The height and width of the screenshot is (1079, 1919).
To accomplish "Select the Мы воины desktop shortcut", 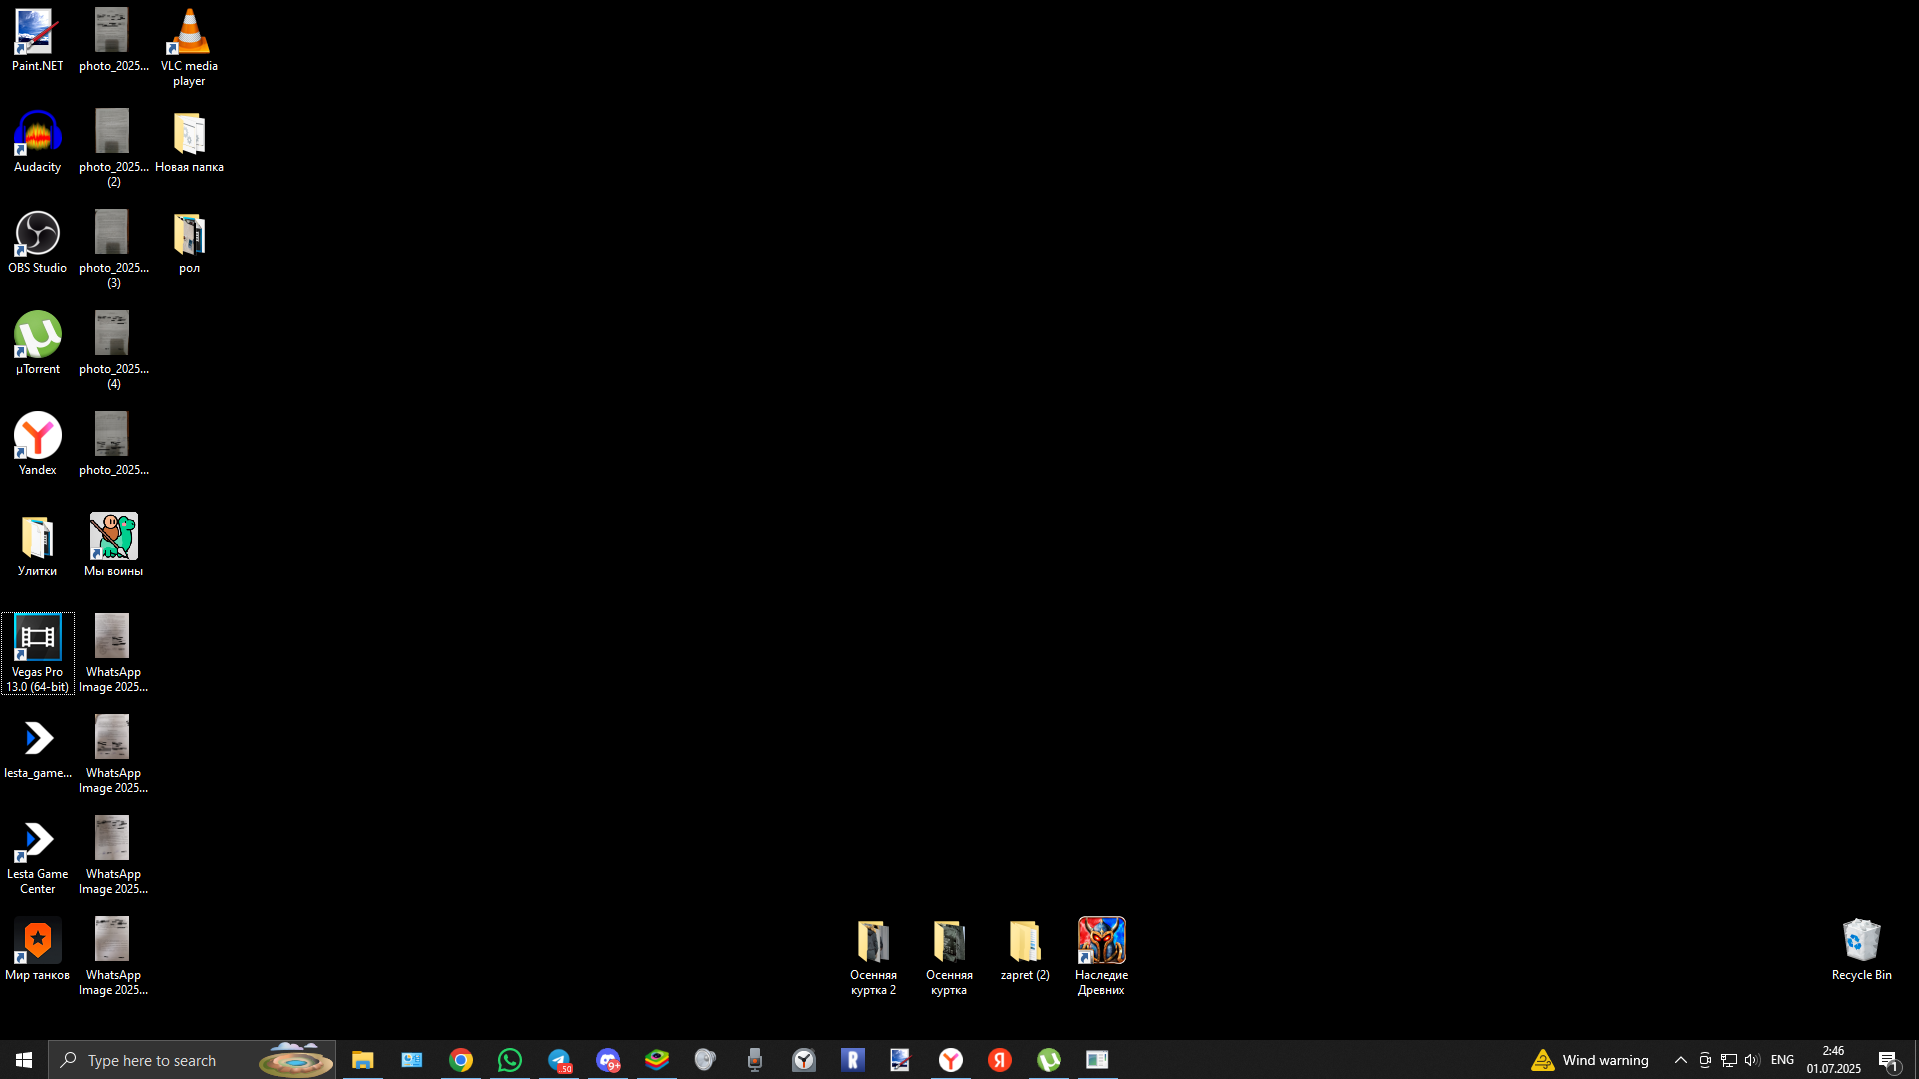I will pos(113,546).
